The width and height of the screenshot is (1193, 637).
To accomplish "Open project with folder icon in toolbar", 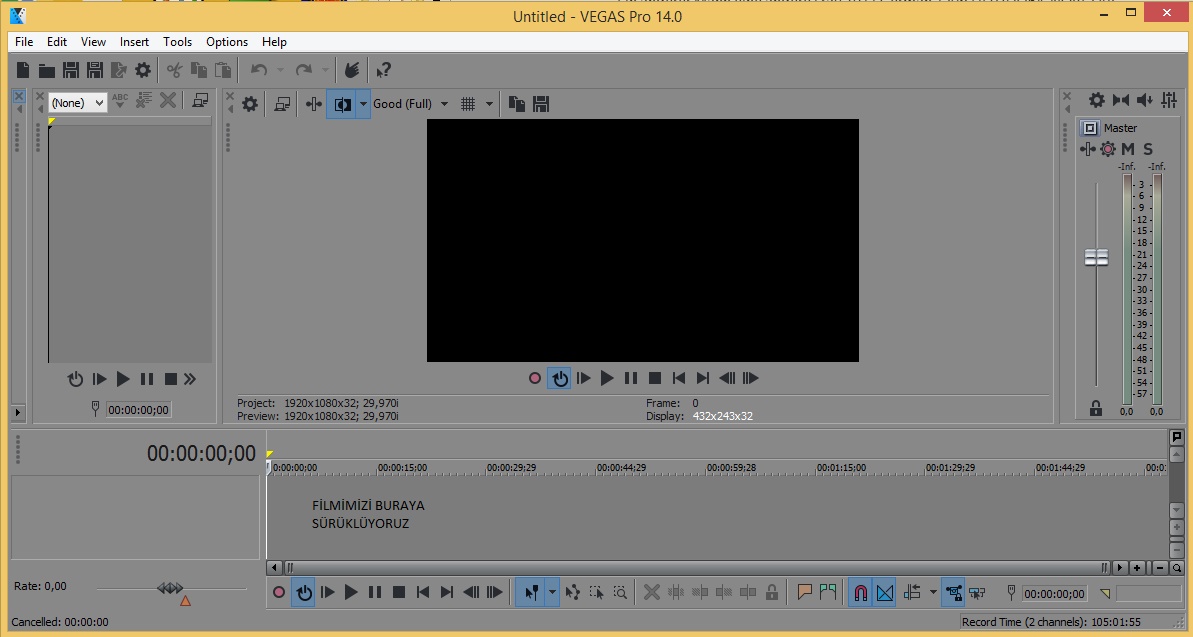I will click(x=46, y=70).
